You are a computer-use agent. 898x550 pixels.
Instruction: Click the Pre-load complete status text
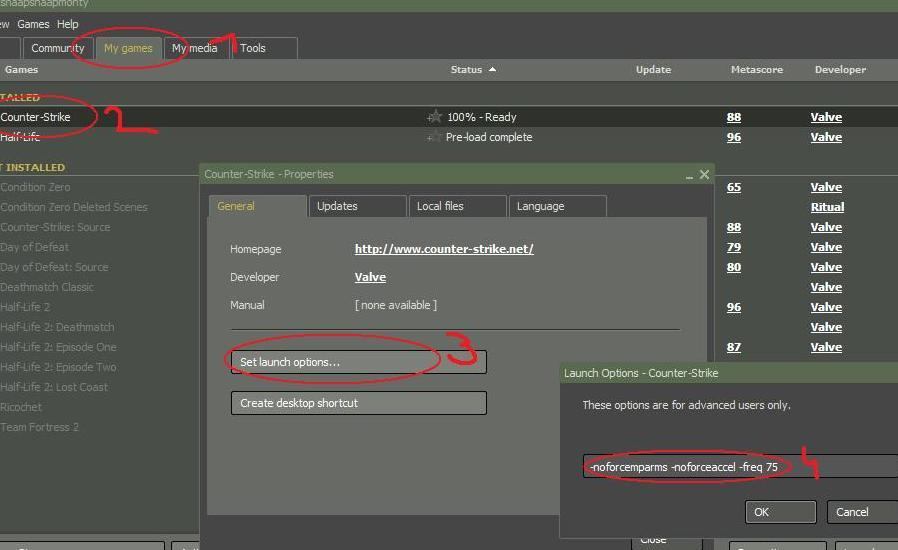[x=489, y=137]
